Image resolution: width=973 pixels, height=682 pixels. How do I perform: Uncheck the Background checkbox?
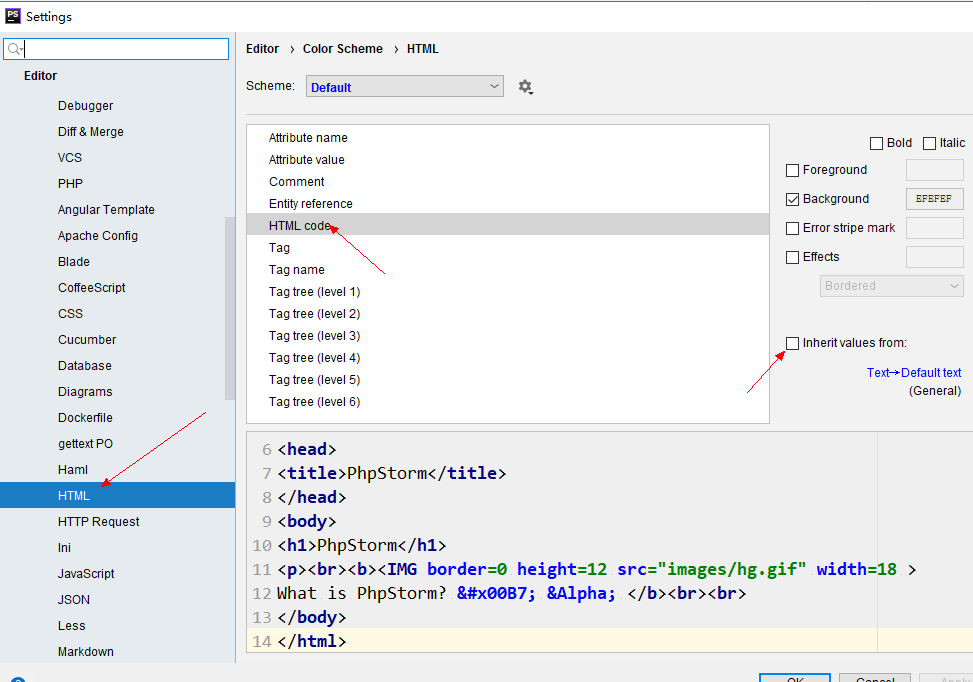792,199
